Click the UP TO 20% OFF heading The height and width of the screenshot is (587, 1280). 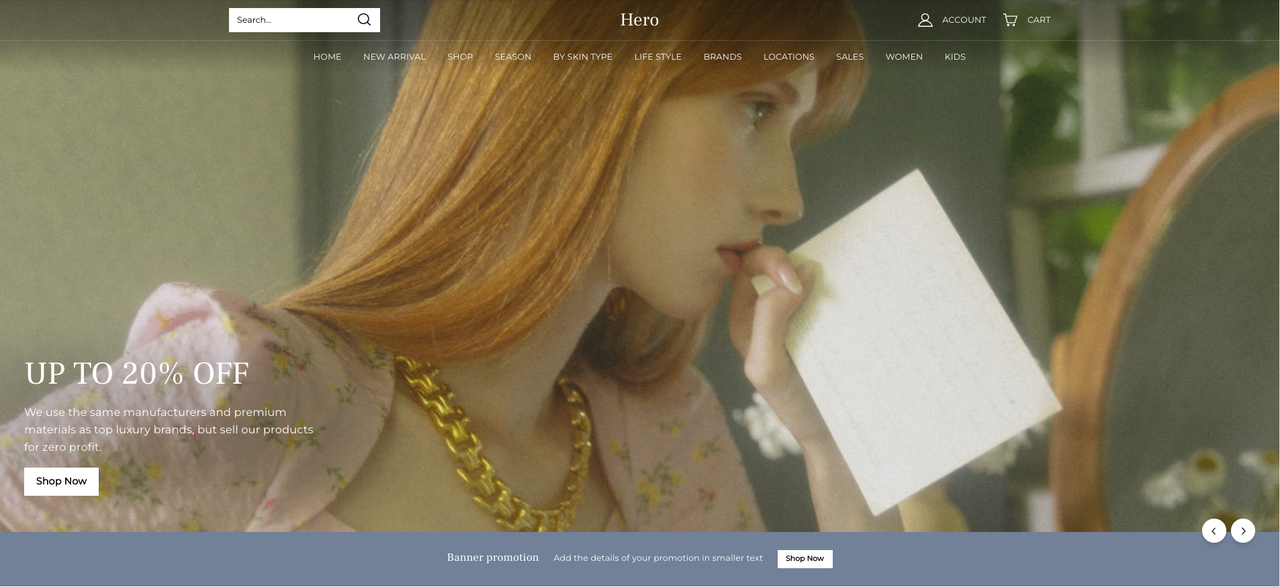pos(137,373)
